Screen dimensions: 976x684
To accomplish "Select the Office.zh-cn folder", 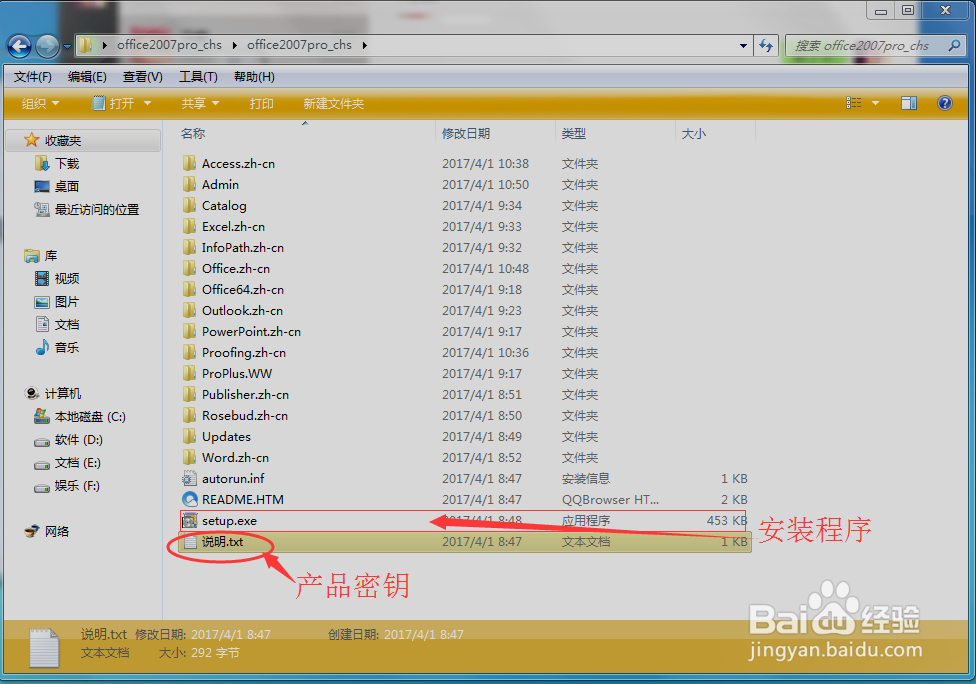I will click(x=236, y=268).
